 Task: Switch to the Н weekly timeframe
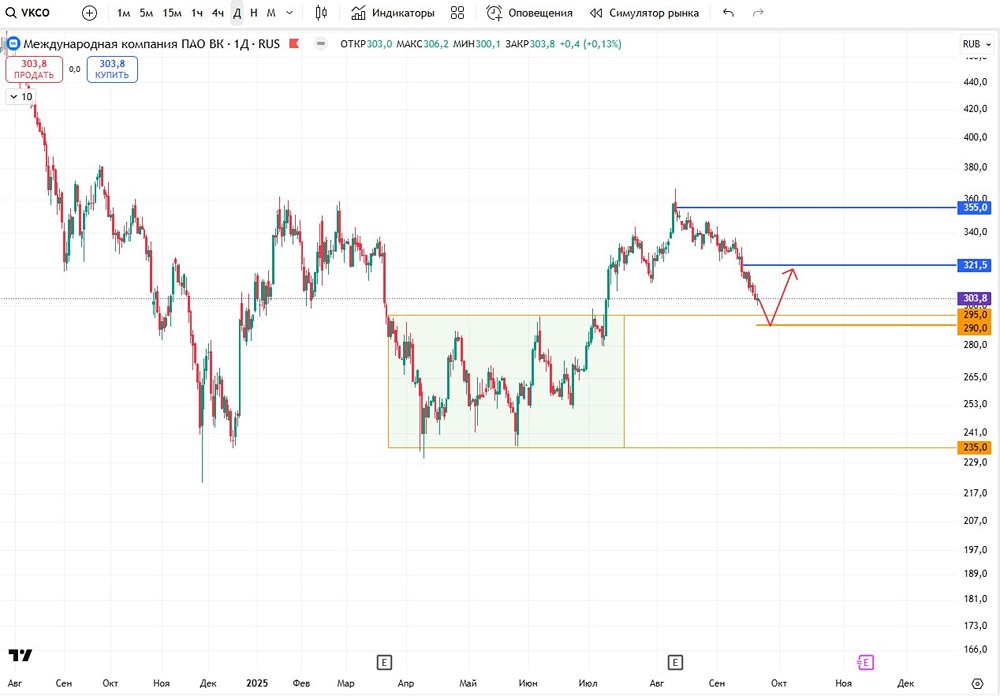click(251, 13)
